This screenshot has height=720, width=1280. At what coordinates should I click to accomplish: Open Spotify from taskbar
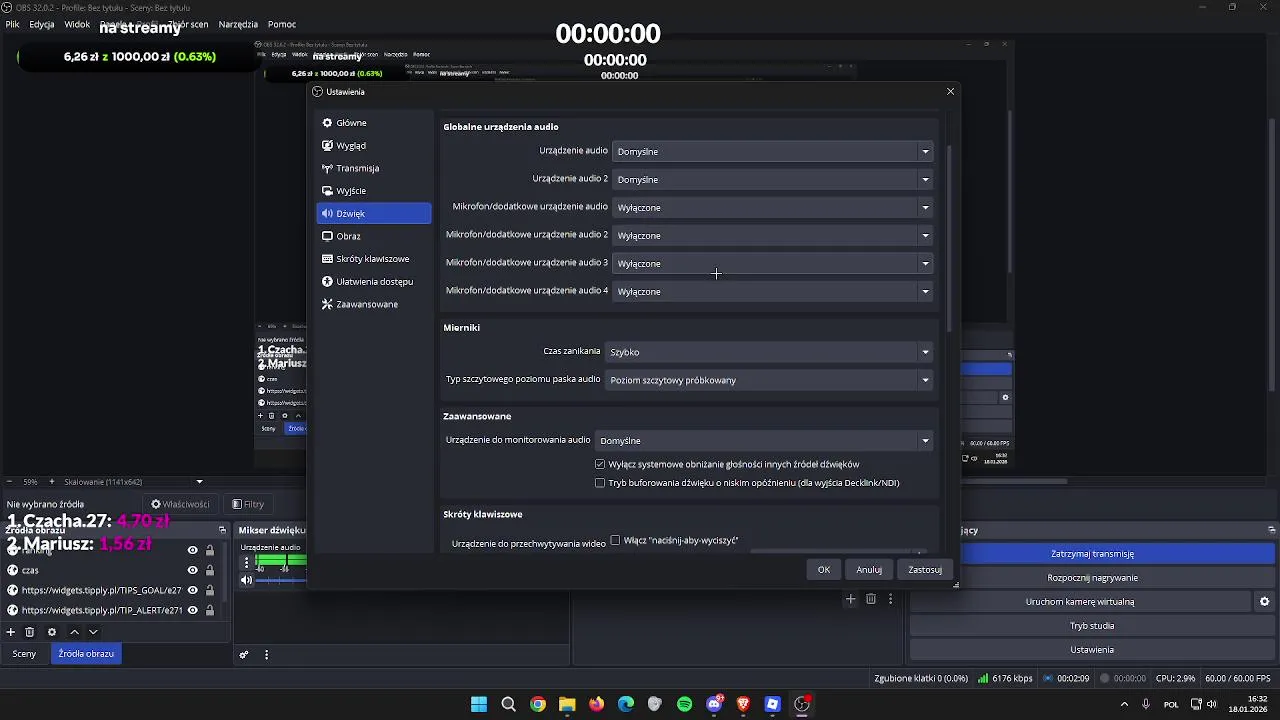(684, 704)
